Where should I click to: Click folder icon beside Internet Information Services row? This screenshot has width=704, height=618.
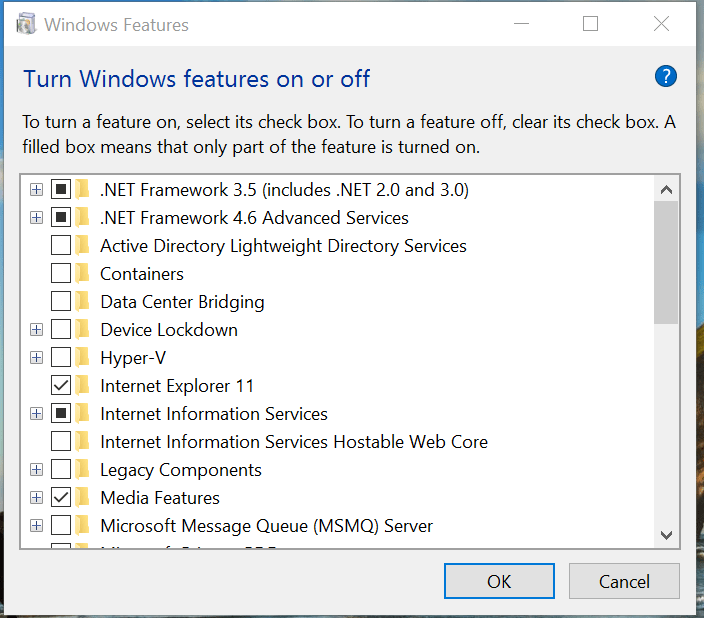(83, 414)
